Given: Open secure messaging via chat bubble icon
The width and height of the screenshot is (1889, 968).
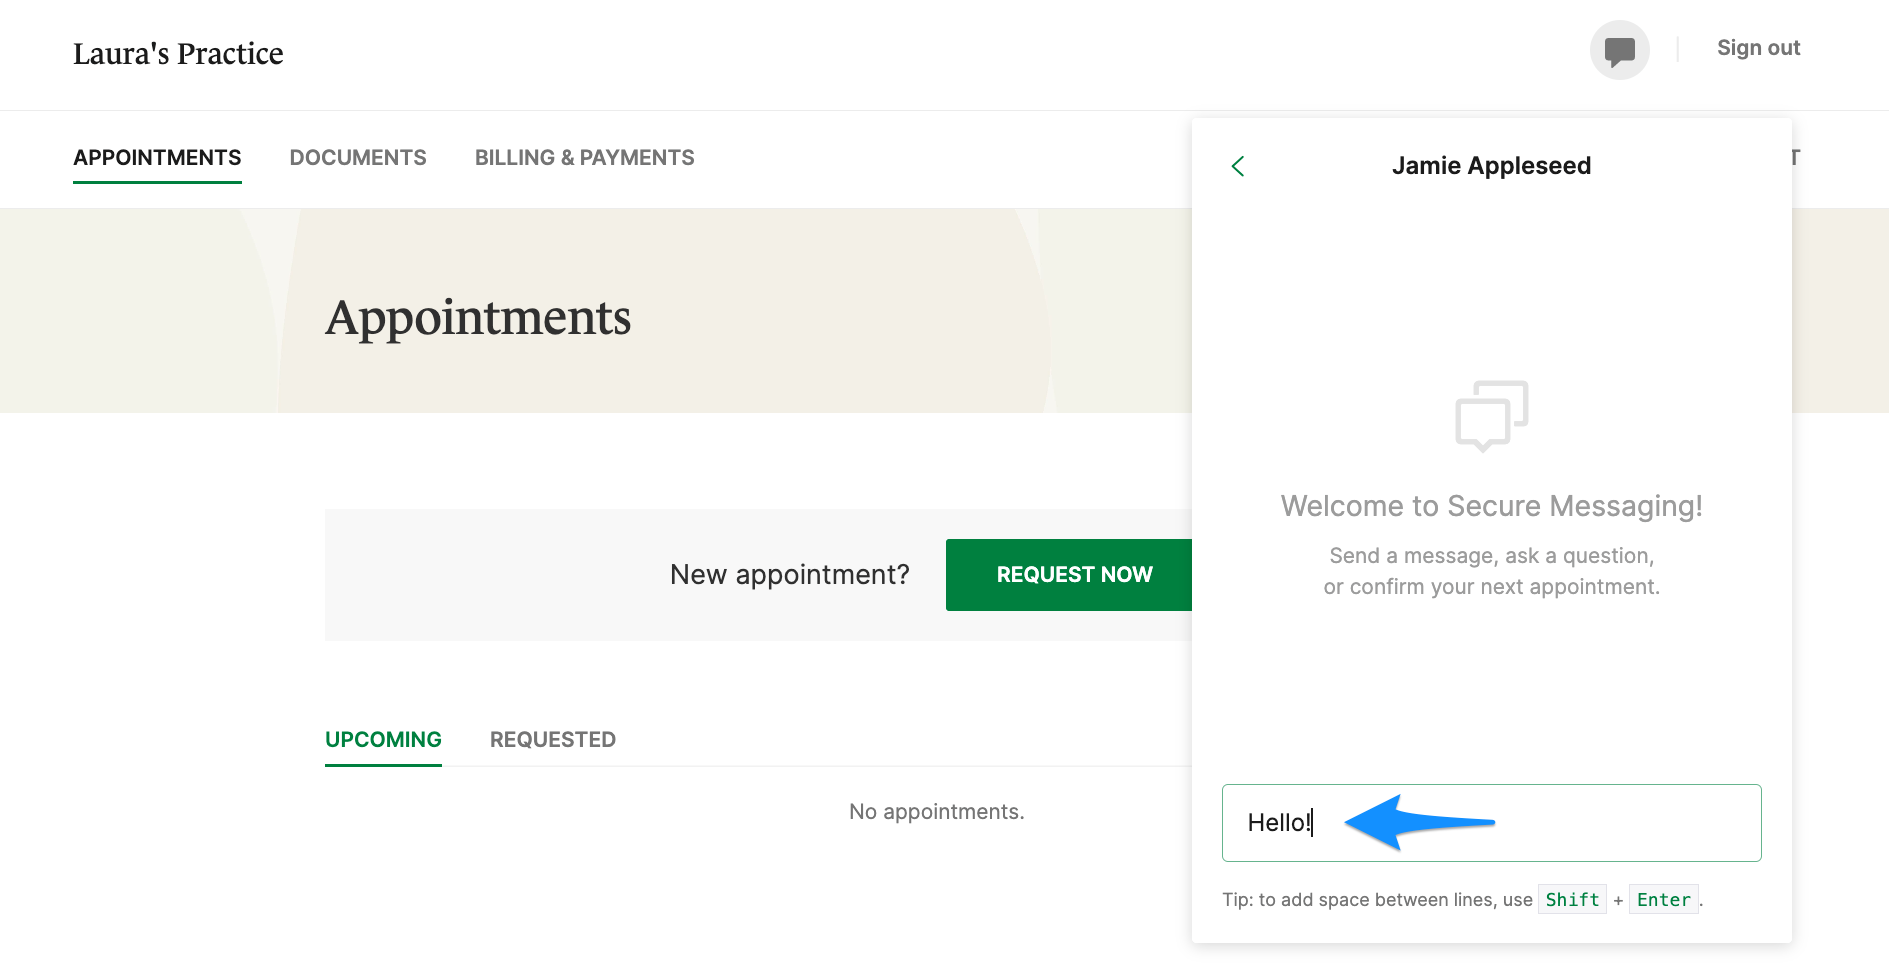Looking at the screenshot, I should pos(1619,48).
